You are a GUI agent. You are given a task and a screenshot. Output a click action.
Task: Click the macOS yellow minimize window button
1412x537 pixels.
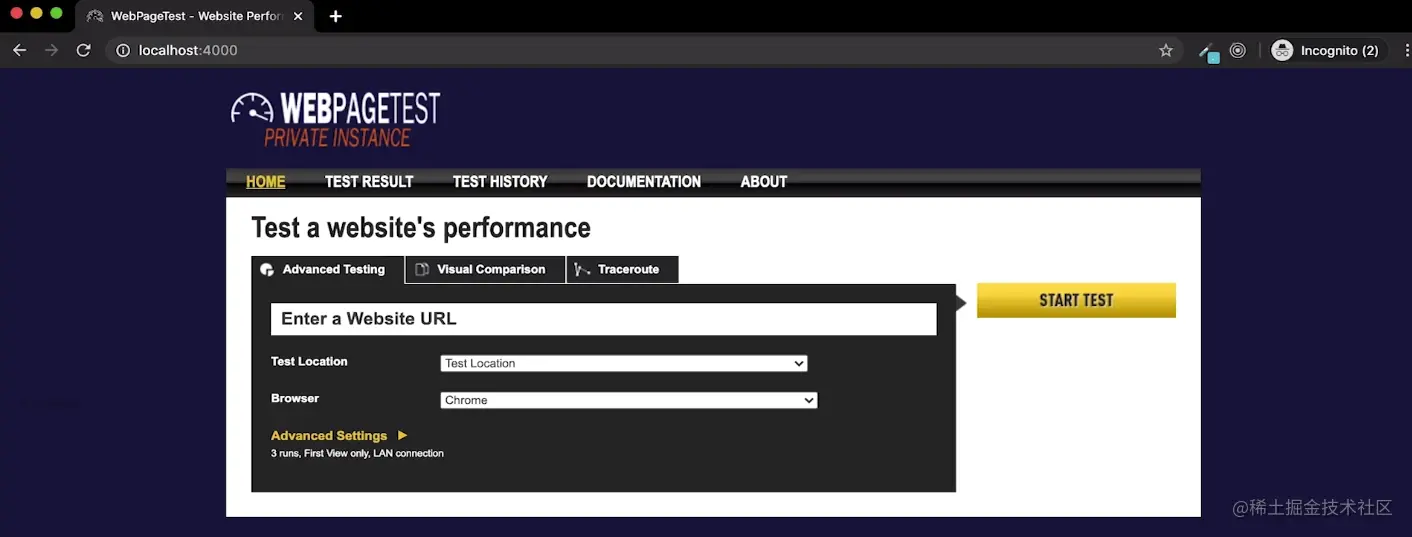coord(36,14)
